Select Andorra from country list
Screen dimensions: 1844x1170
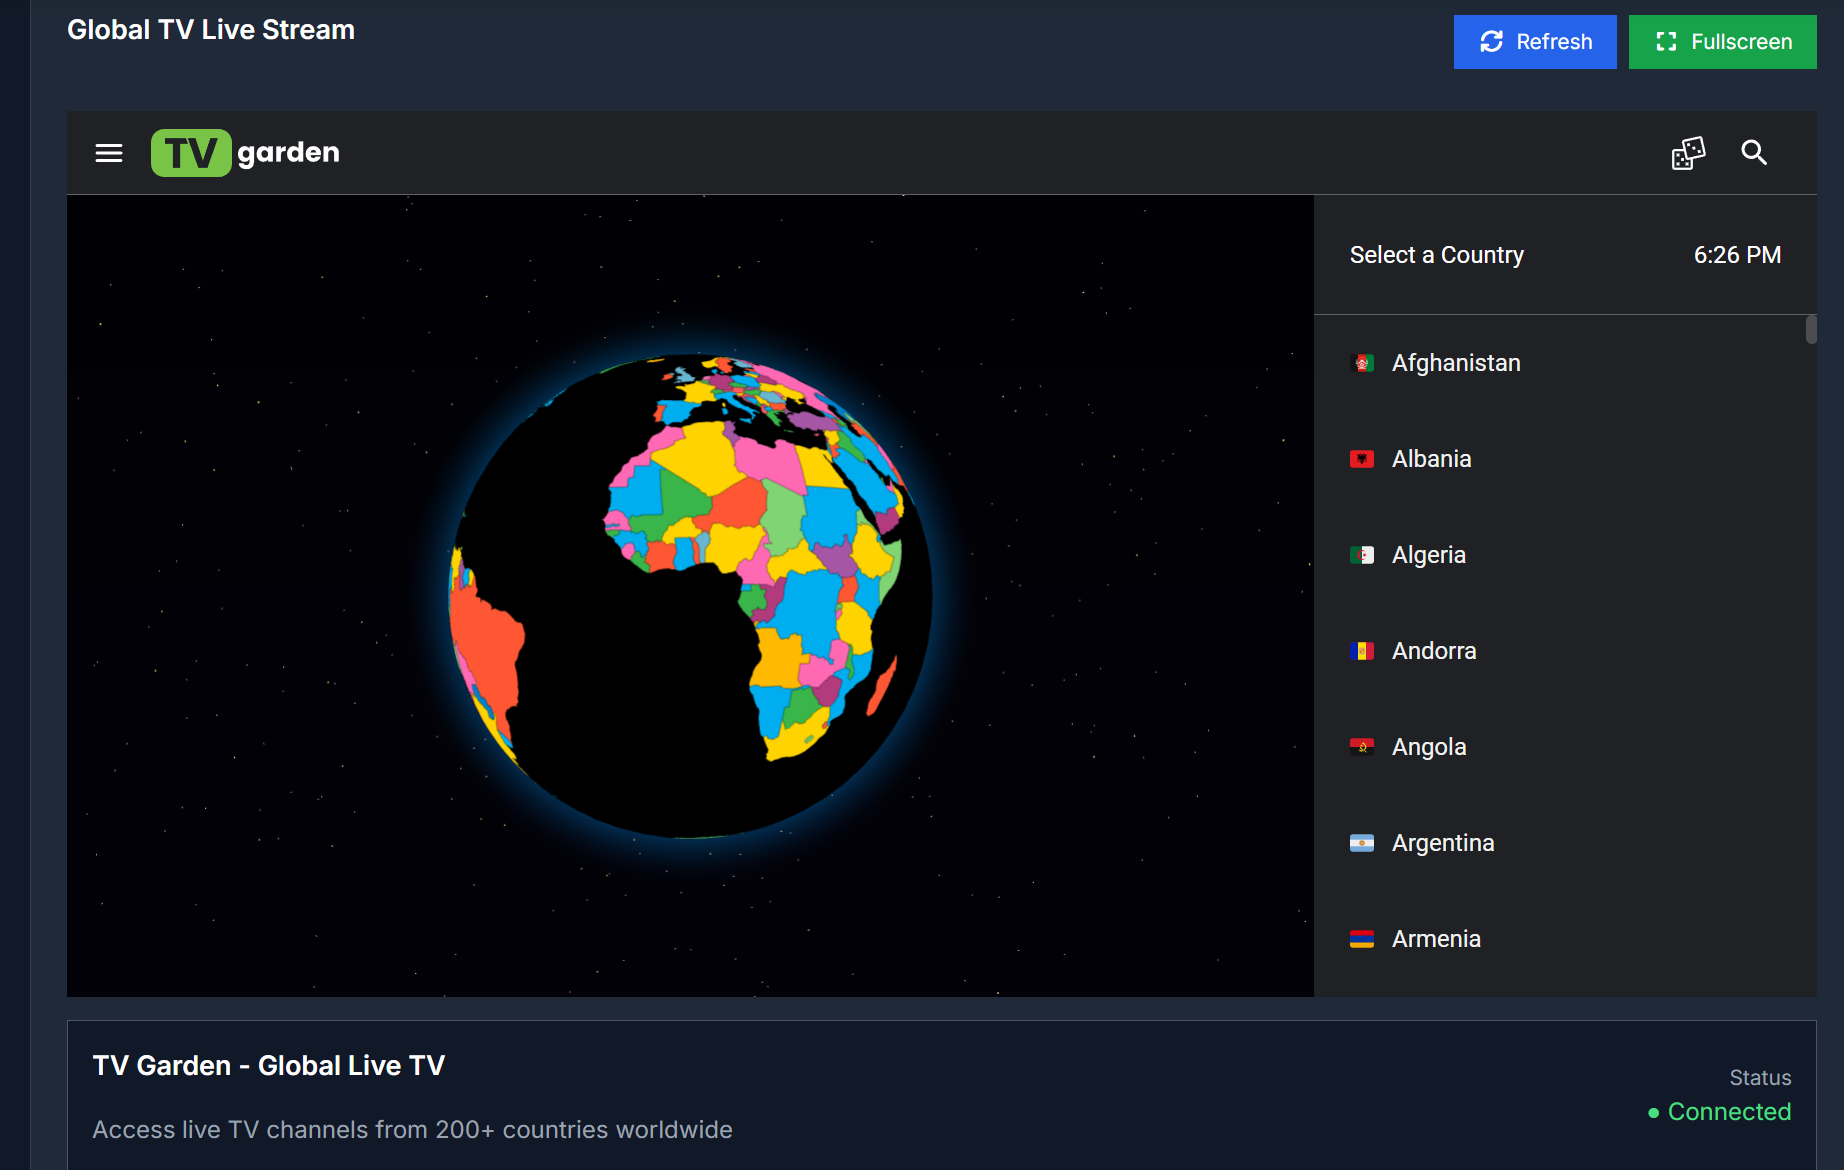click(1433, 651)
